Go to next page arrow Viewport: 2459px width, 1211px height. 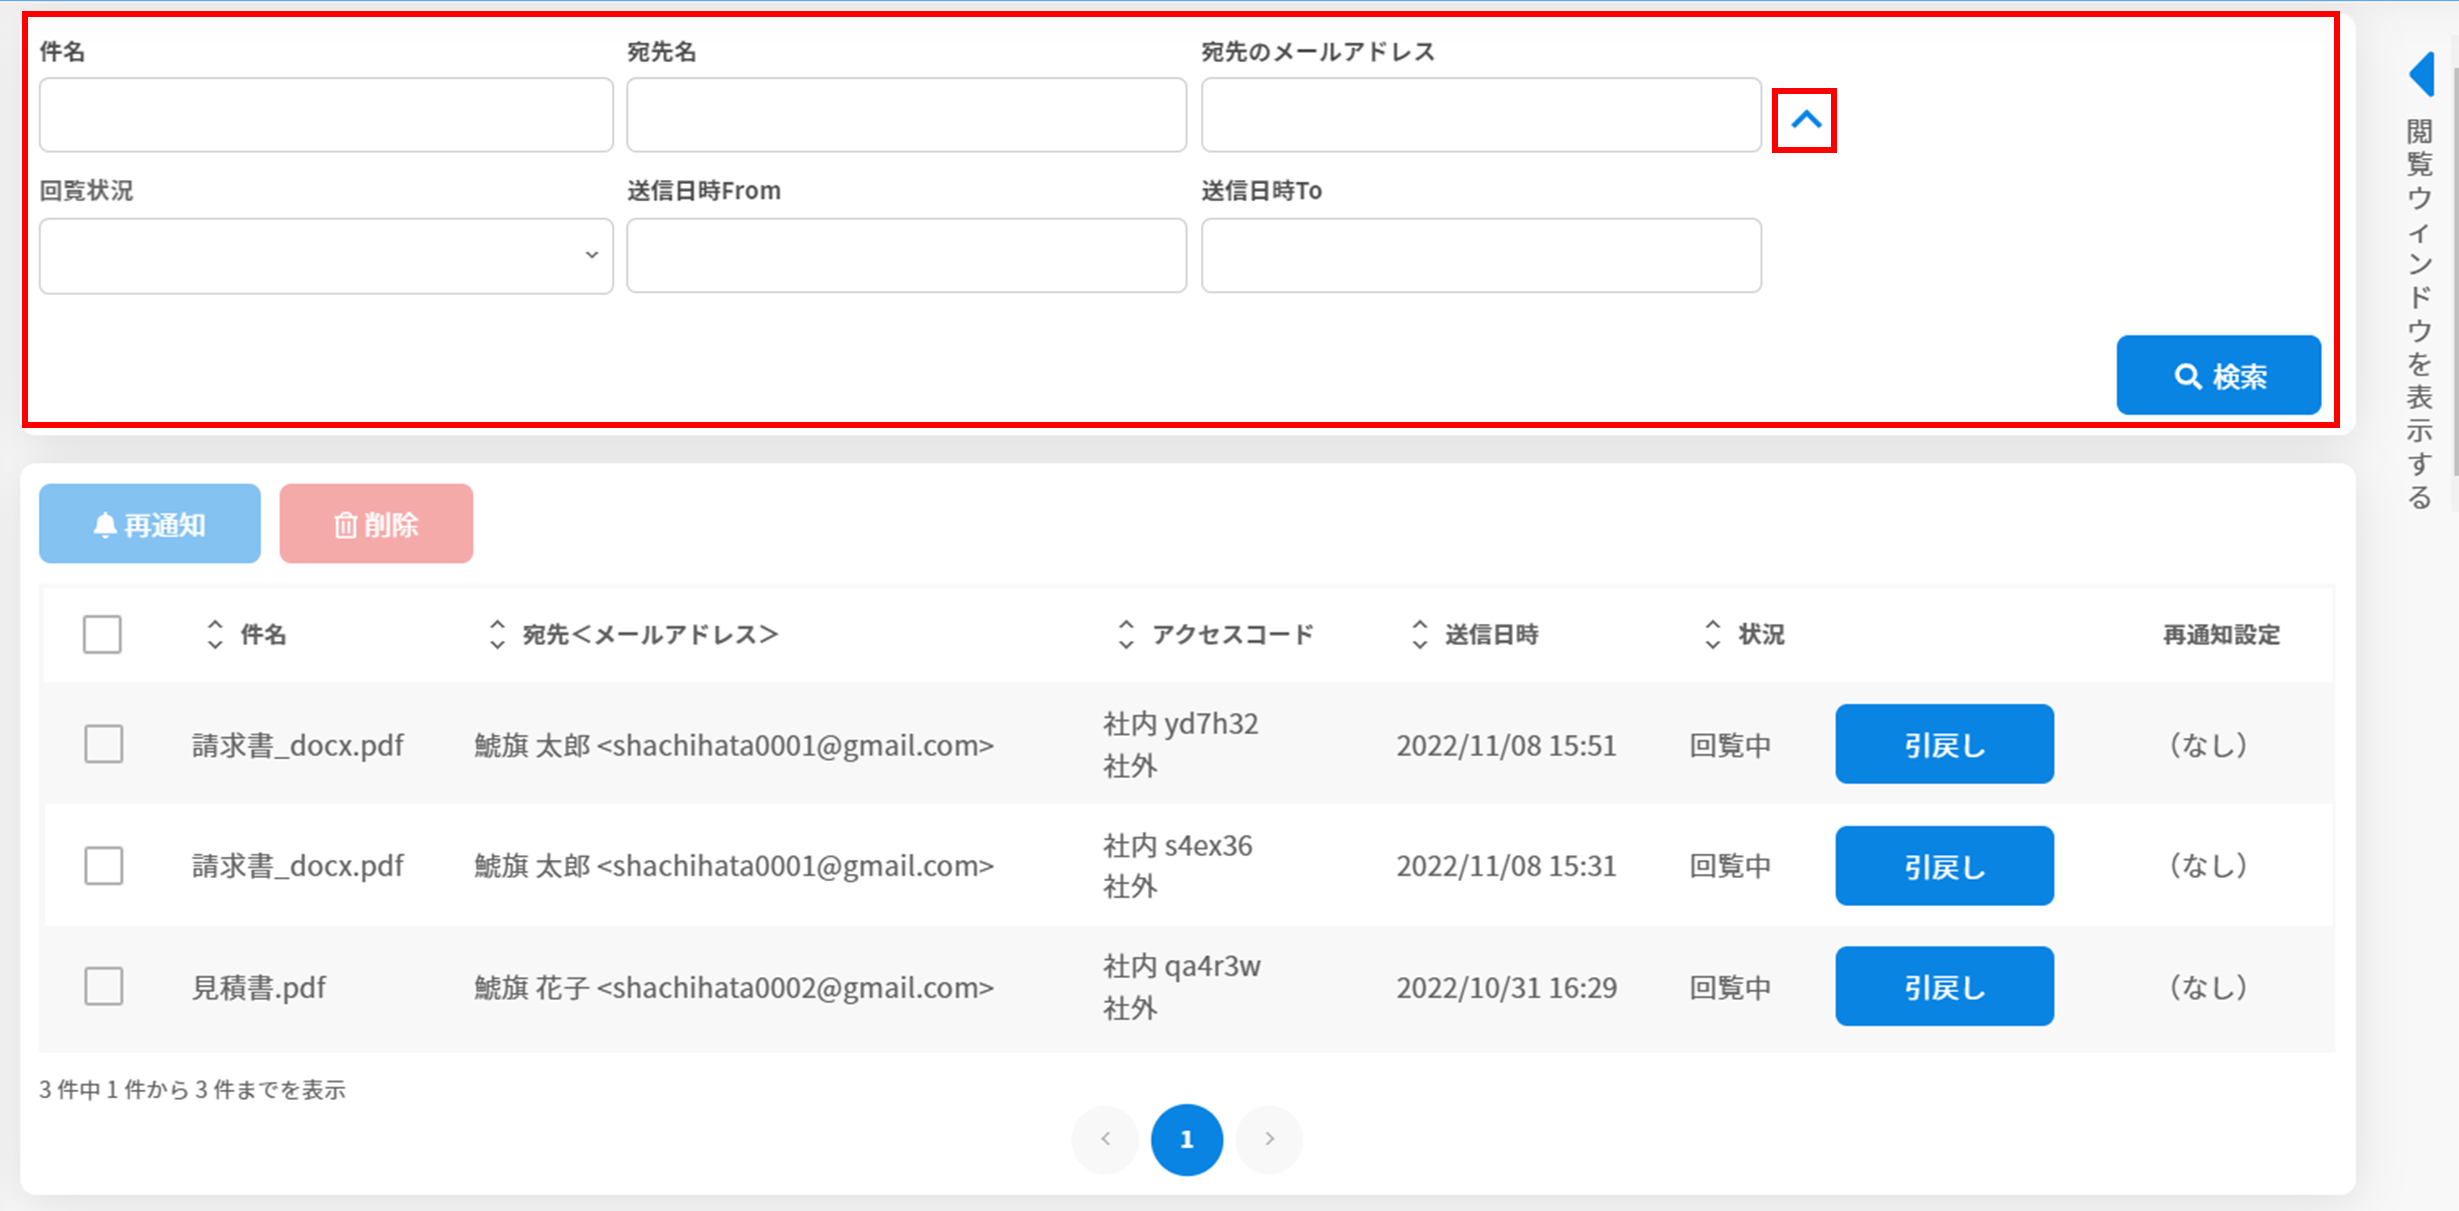1269,1139
